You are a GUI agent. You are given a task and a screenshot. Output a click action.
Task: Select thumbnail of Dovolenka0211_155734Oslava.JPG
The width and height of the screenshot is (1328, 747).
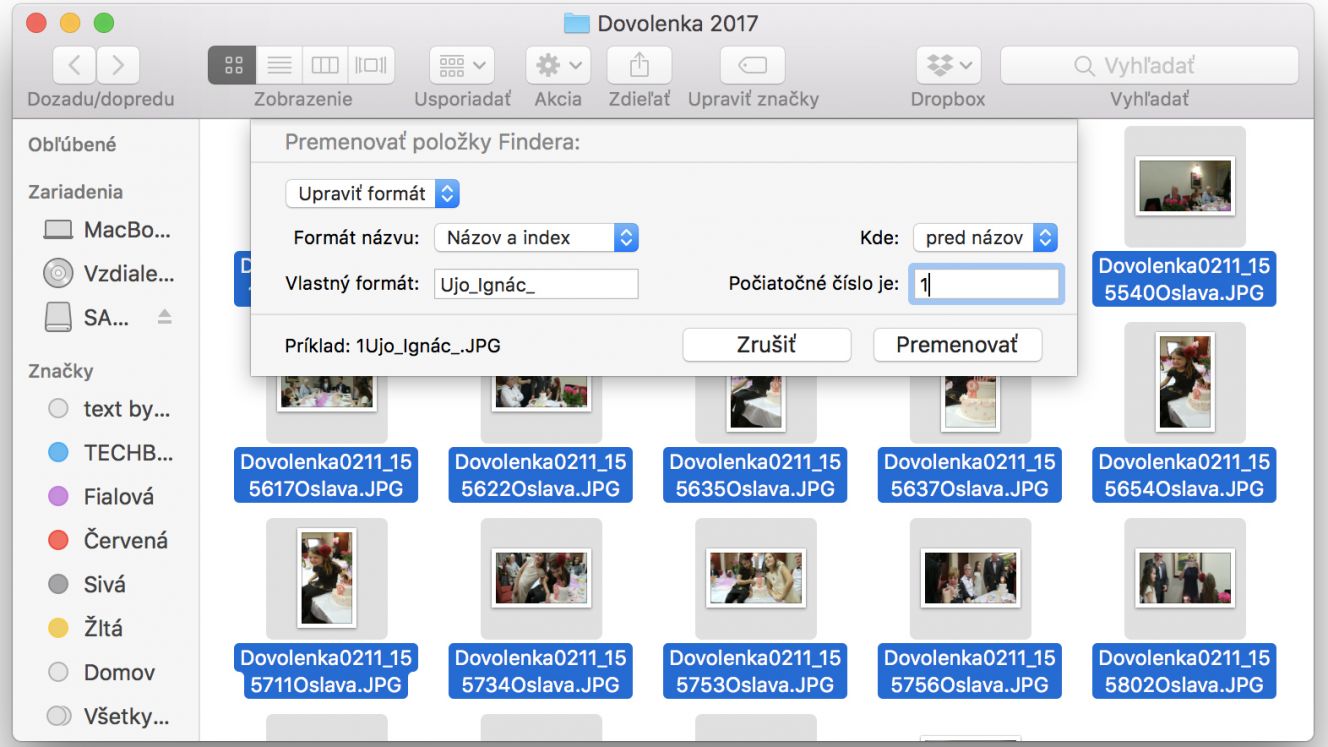coord(541,578)
